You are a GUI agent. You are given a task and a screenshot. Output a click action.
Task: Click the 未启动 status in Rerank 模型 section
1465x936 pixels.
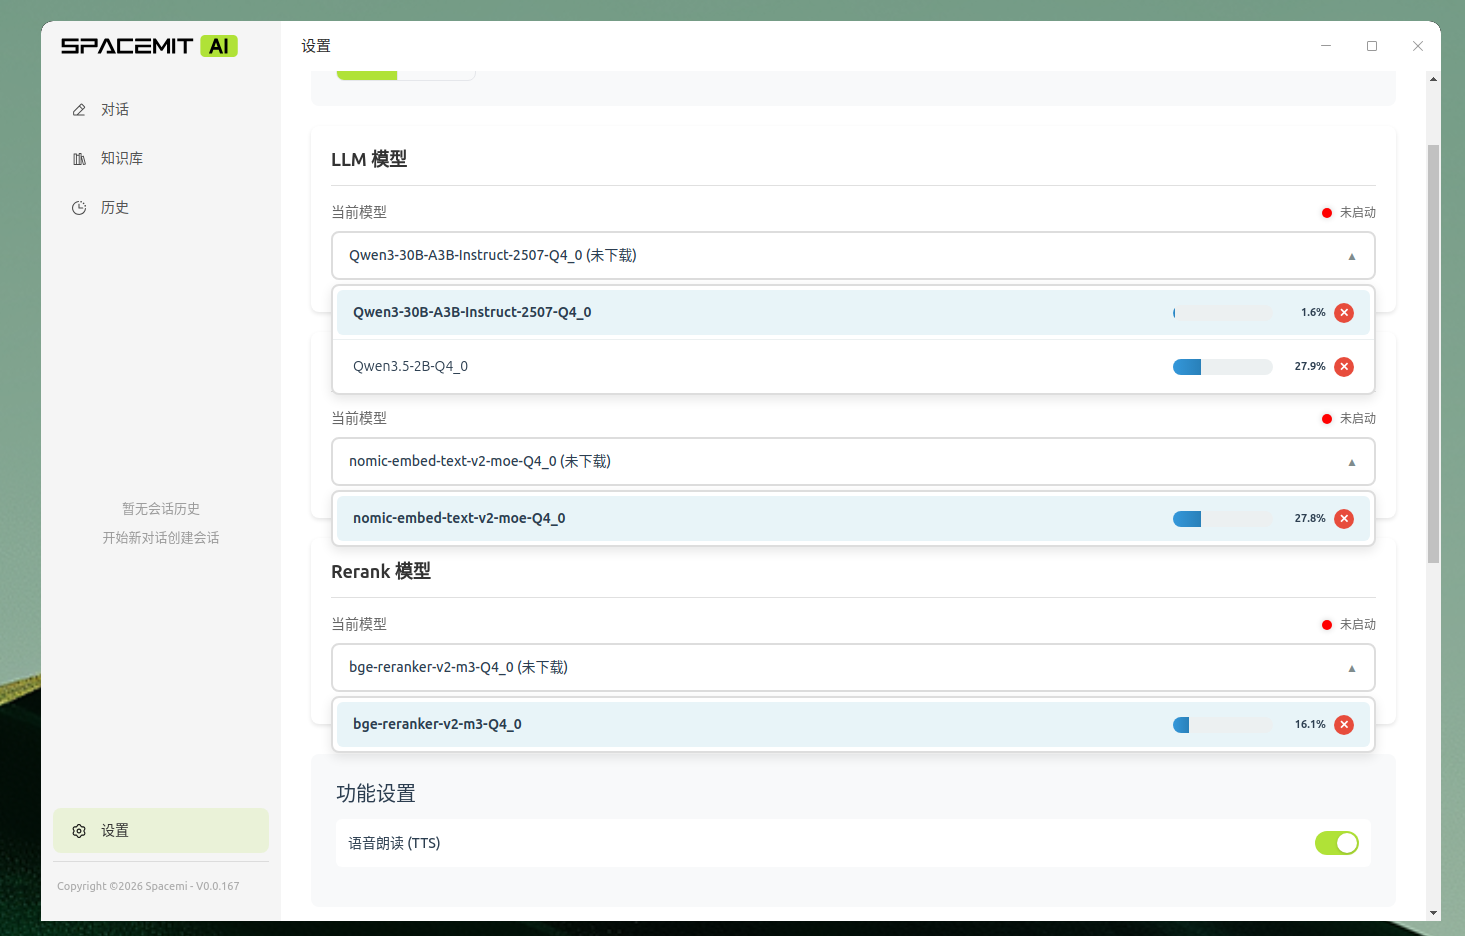point(1358,625)
